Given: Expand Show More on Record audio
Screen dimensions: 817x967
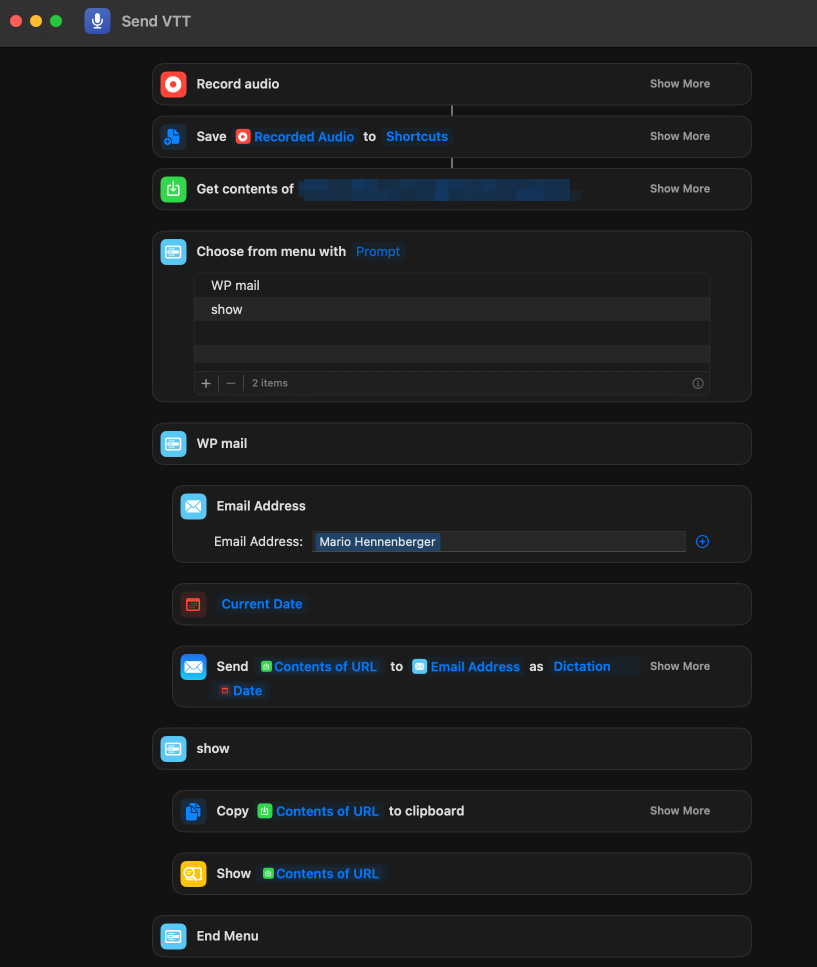Looking at the screenshot, I should coord(679,84).
